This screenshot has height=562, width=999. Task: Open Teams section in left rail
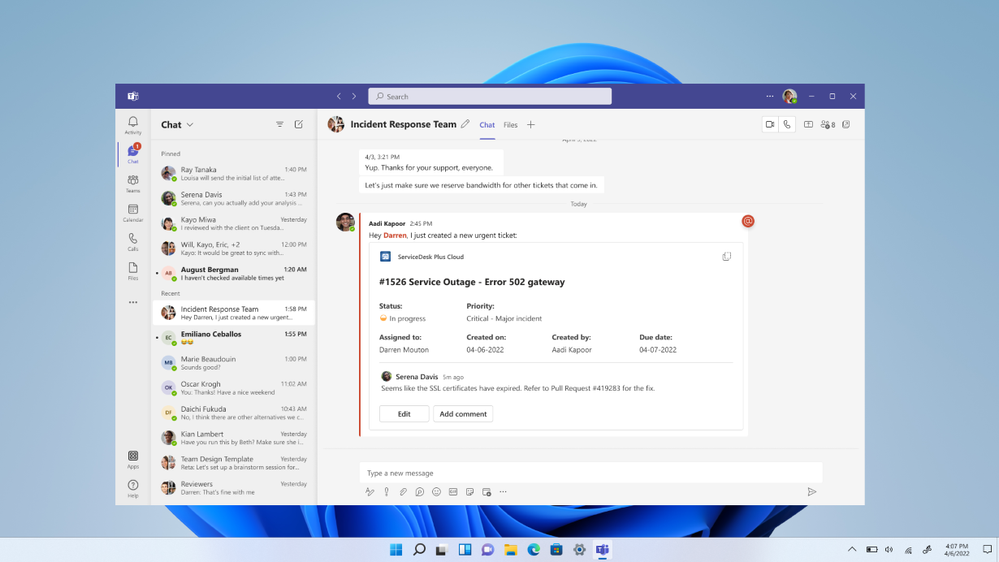pos(133,184)
